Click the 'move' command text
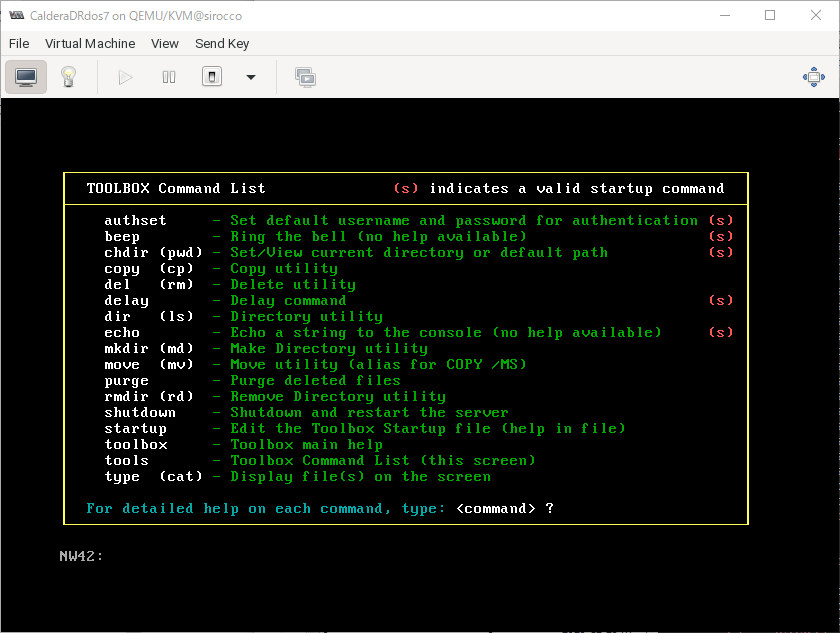The height and width of the screenshot is (633, 840). (122, 365)
